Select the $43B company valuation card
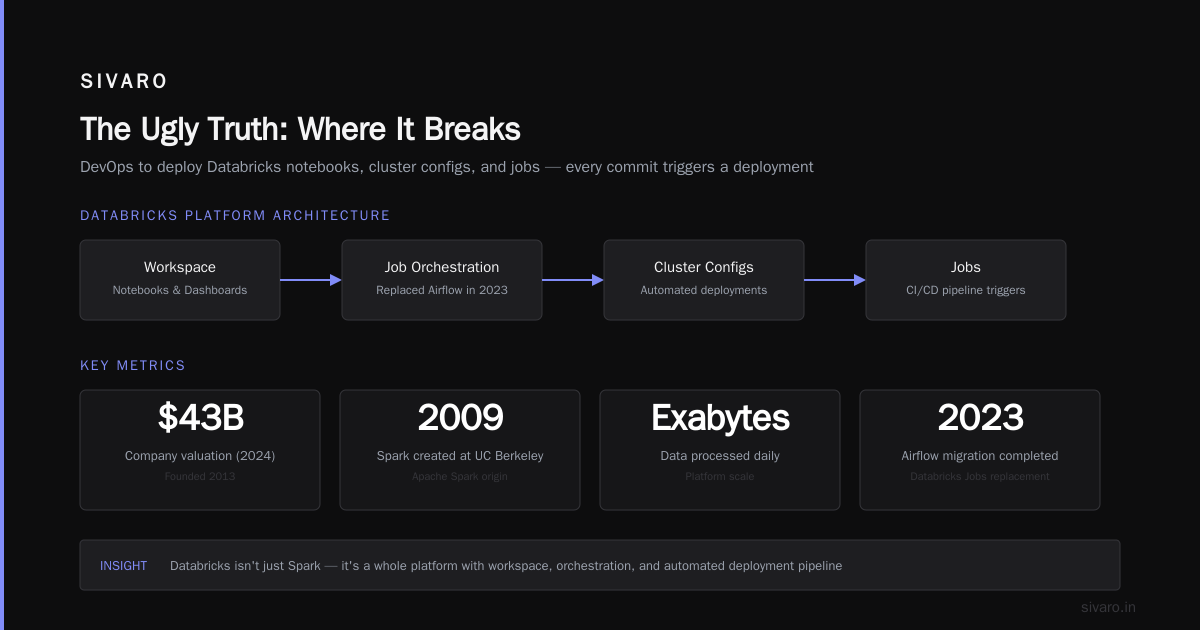1200x630 pixels. click(200, 450)
